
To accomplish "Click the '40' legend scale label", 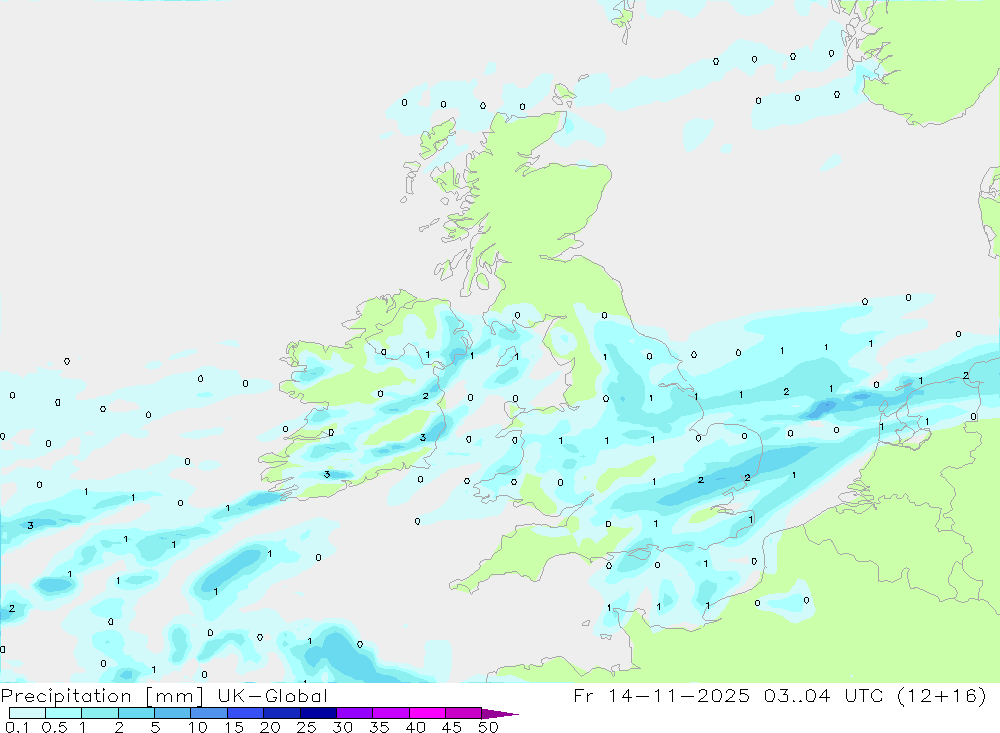I will click(x=415, y=727).
